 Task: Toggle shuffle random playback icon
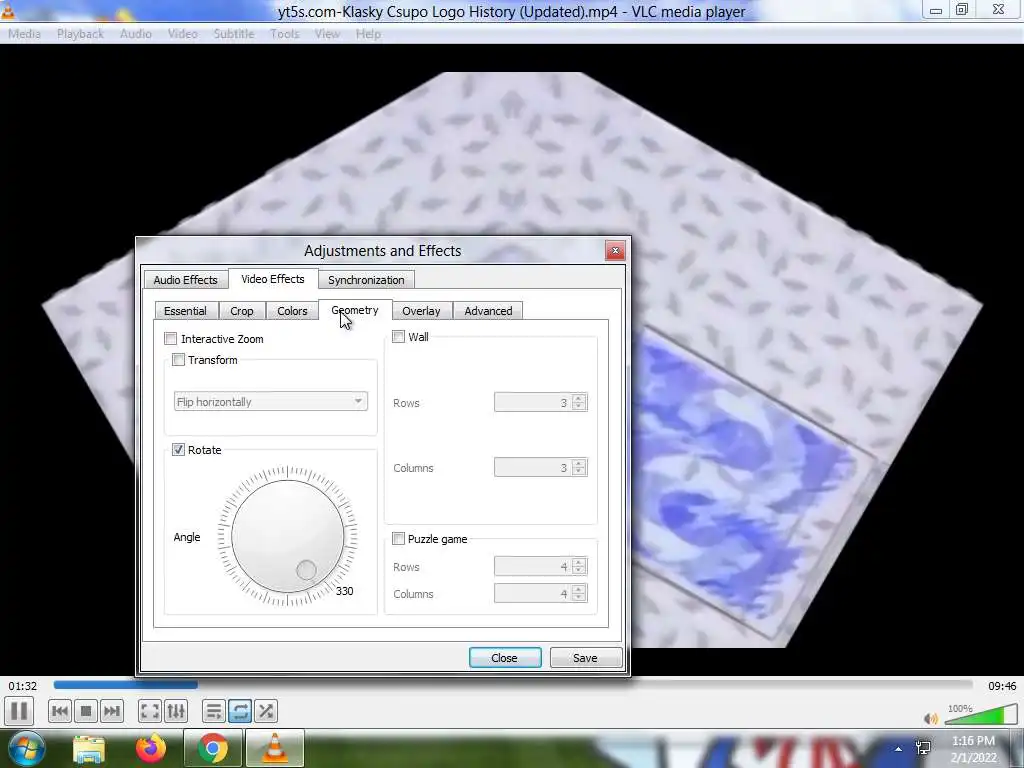pyautogui.click(x=266, y=711)
